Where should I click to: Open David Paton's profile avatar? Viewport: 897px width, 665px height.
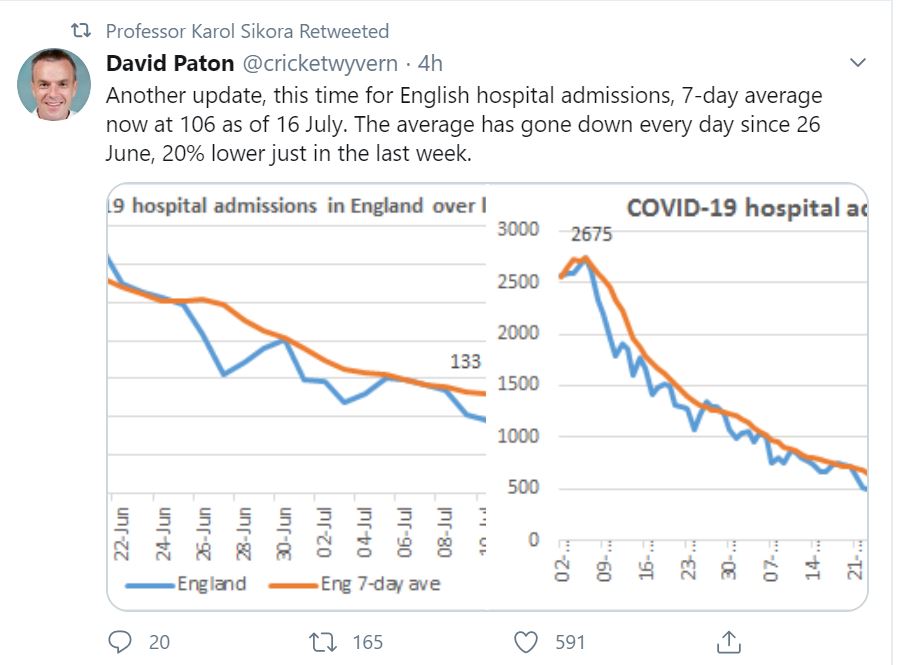(54, 84)
